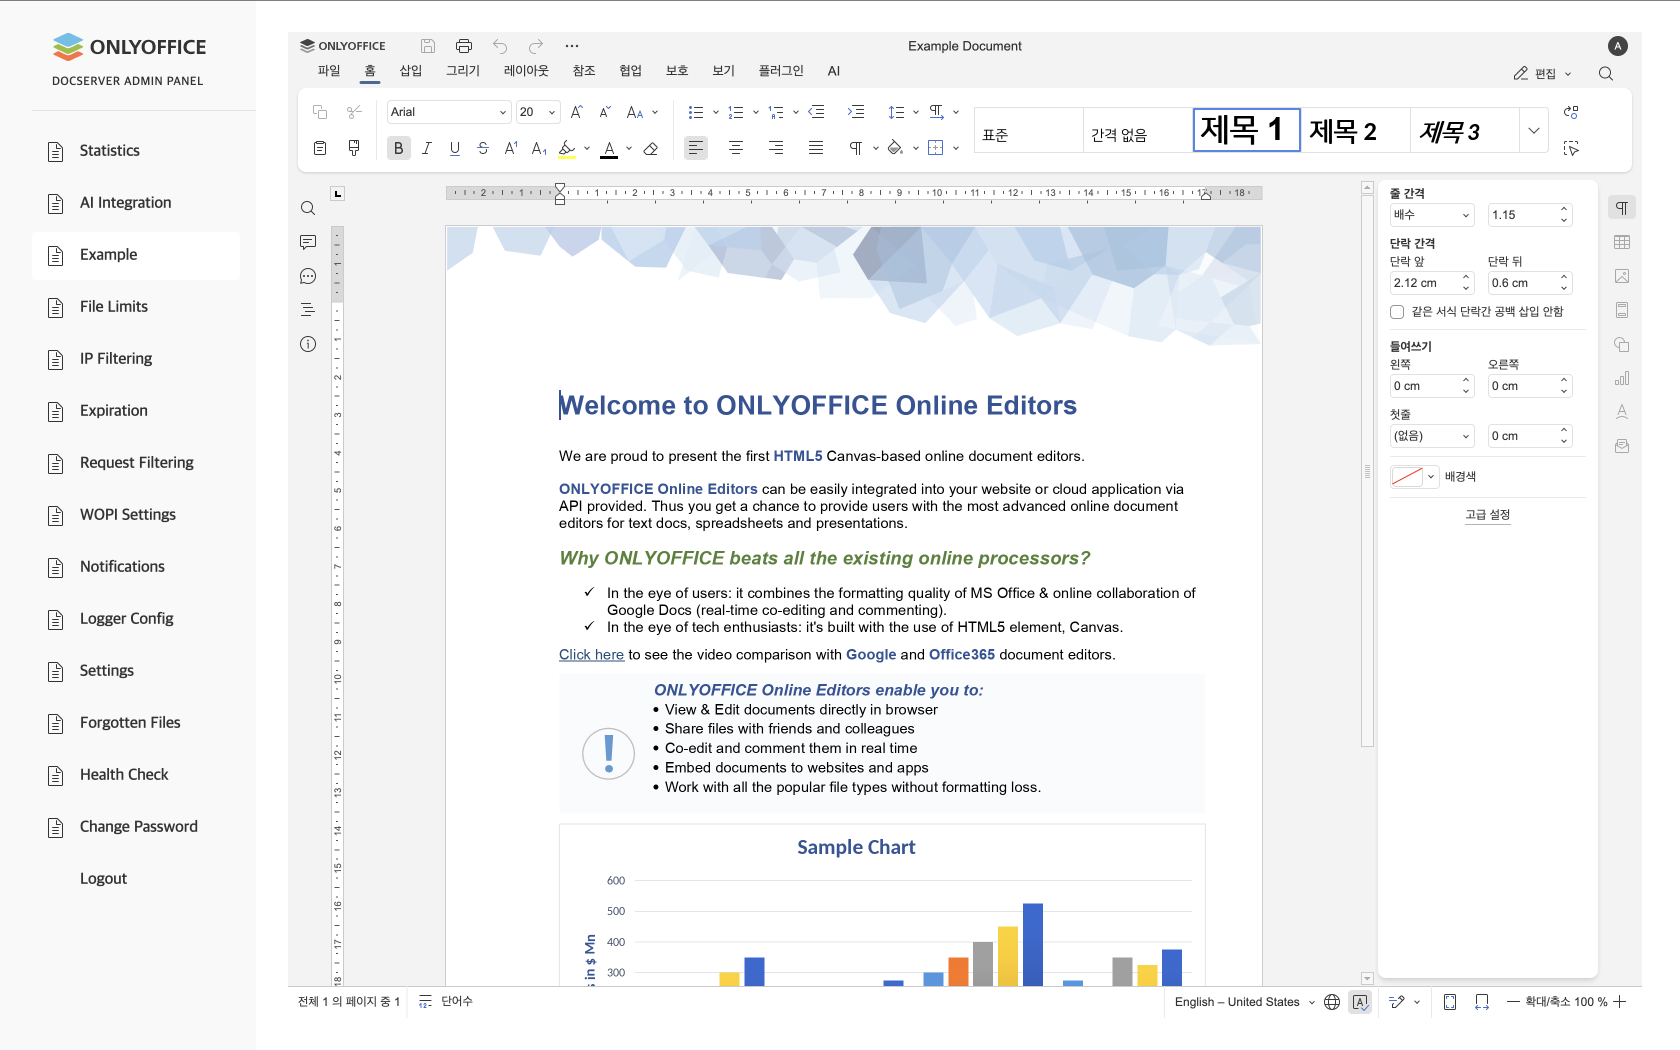Click the print icon in title bar
This screenshot has height=1050, width=1680.
(x=463, y=46)
